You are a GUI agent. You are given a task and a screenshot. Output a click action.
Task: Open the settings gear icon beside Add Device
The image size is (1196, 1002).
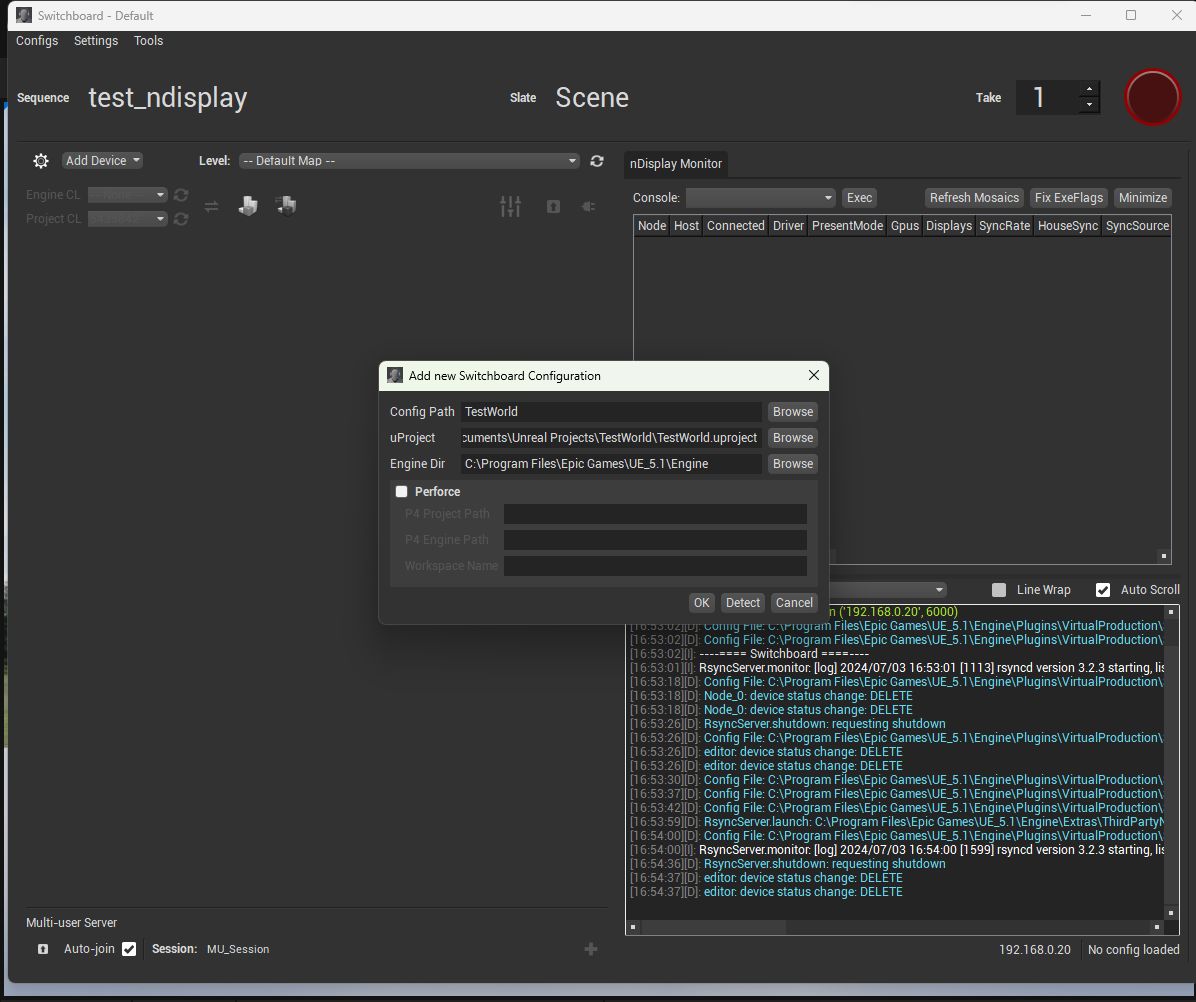click(41, 161)
